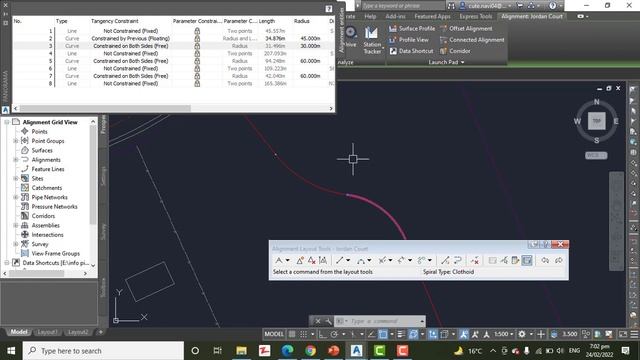Image resolution: width=640 pixels, height=360 pixels.
Task: Open the line tool dropdown arrow
Action: pyautogui.click(x=348, y=260)
